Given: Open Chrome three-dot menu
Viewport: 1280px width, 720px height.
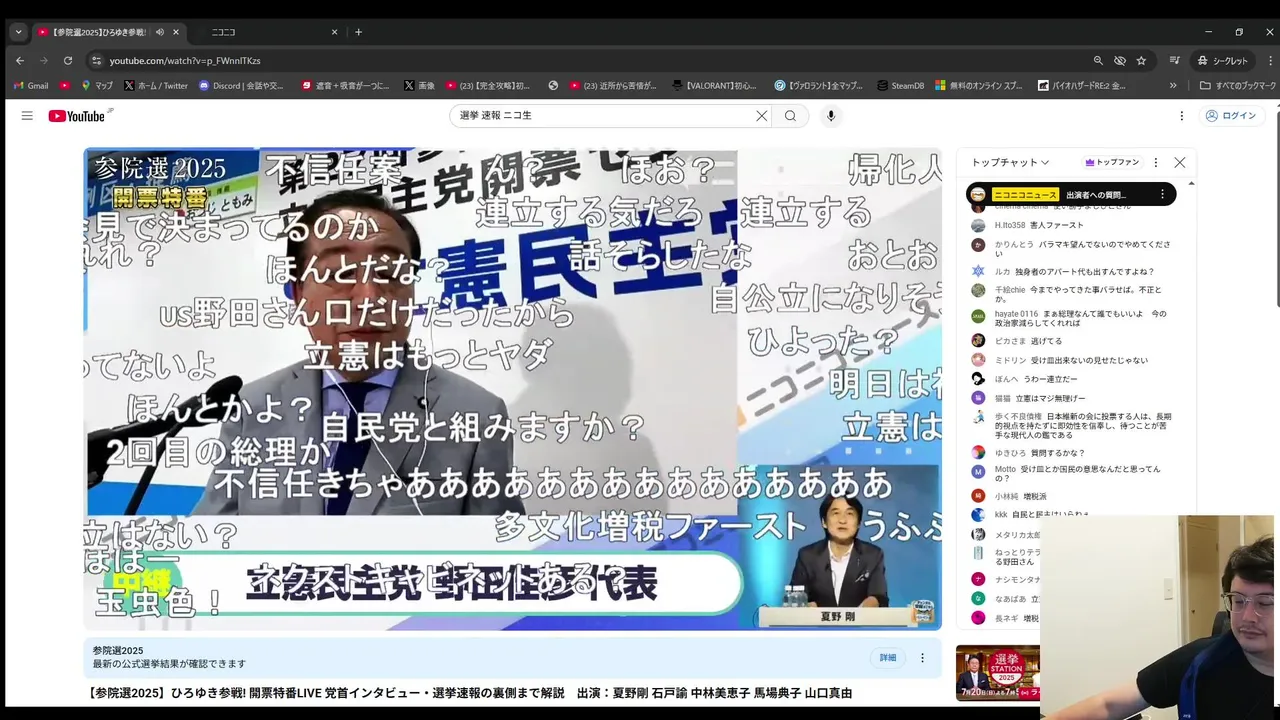Looking at the screenshot, I should click(x=1269, y=60).
